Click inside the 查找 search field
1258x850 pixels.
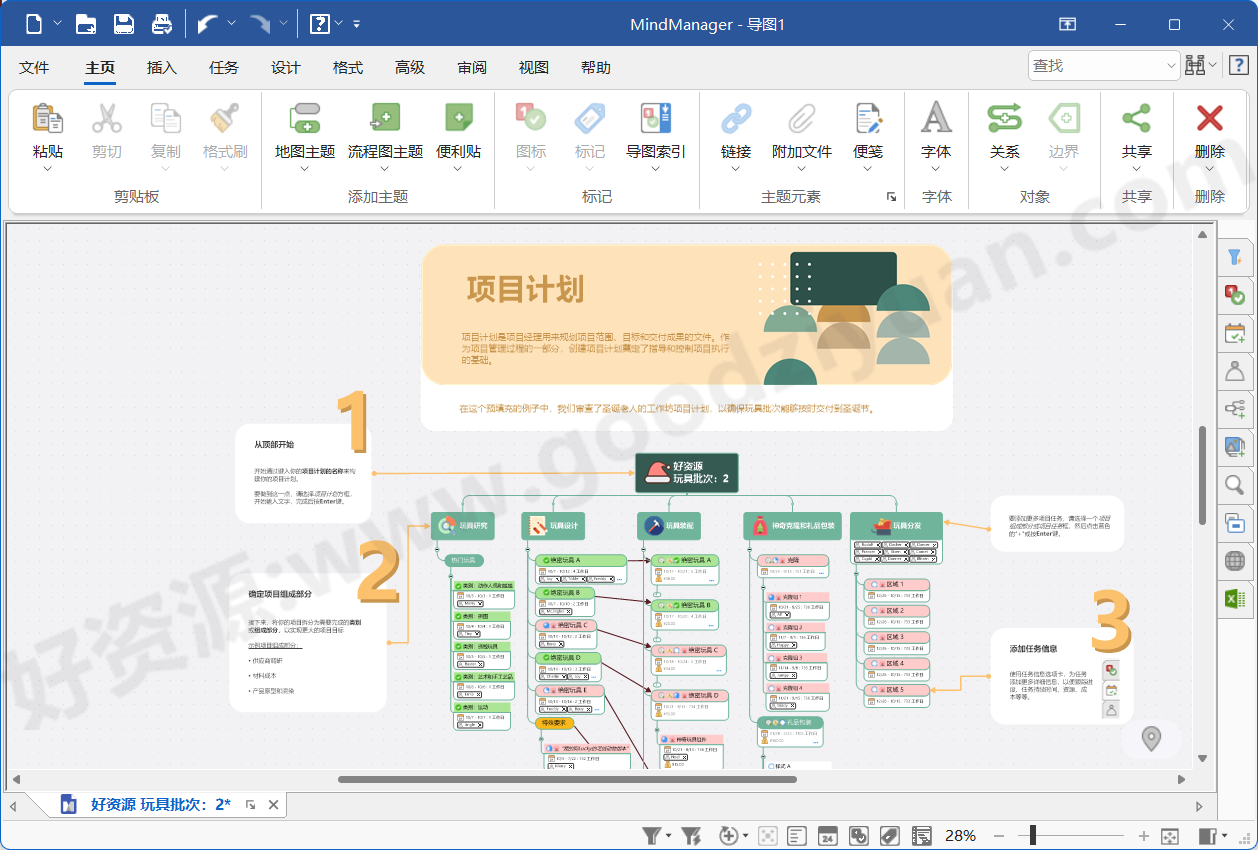coord(1095,64)
